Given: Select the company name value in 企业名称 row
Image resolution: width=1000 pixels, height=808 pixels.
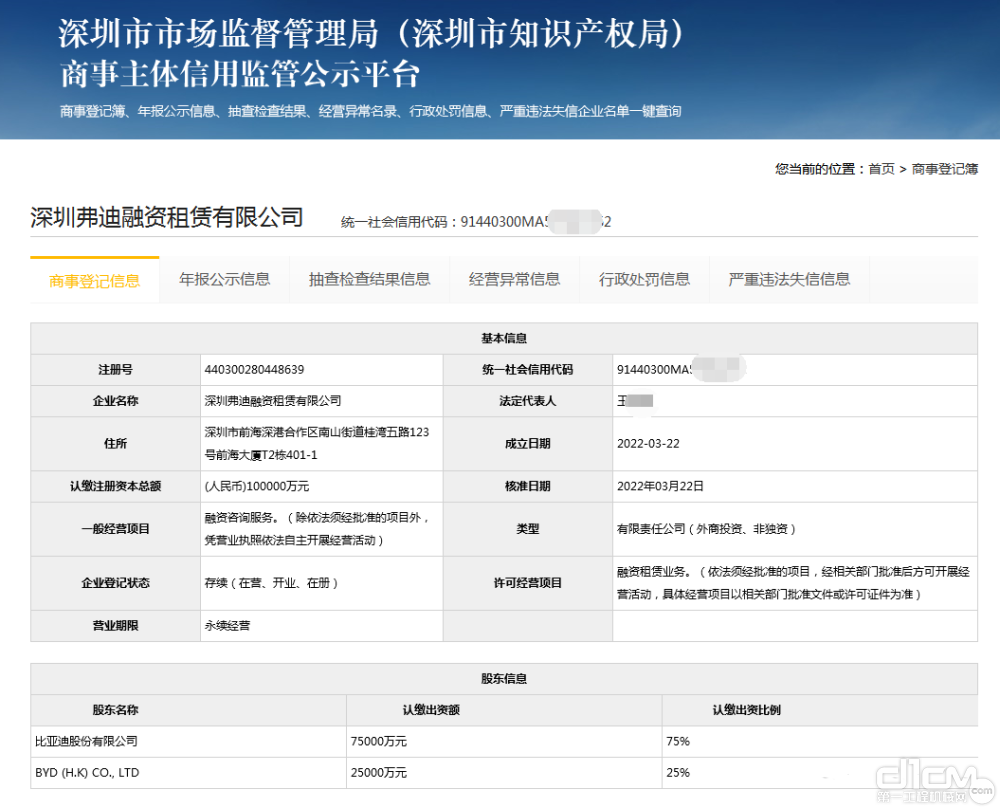Looking at the screenshot, I should (272, 401).
